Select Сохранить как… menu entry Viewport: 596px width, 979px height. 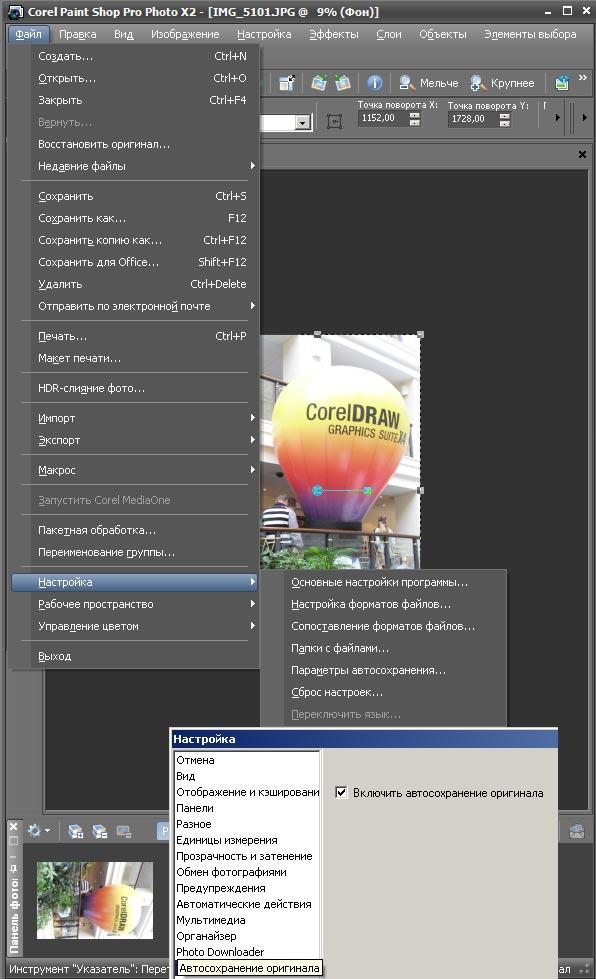click(x=135, y=218)
